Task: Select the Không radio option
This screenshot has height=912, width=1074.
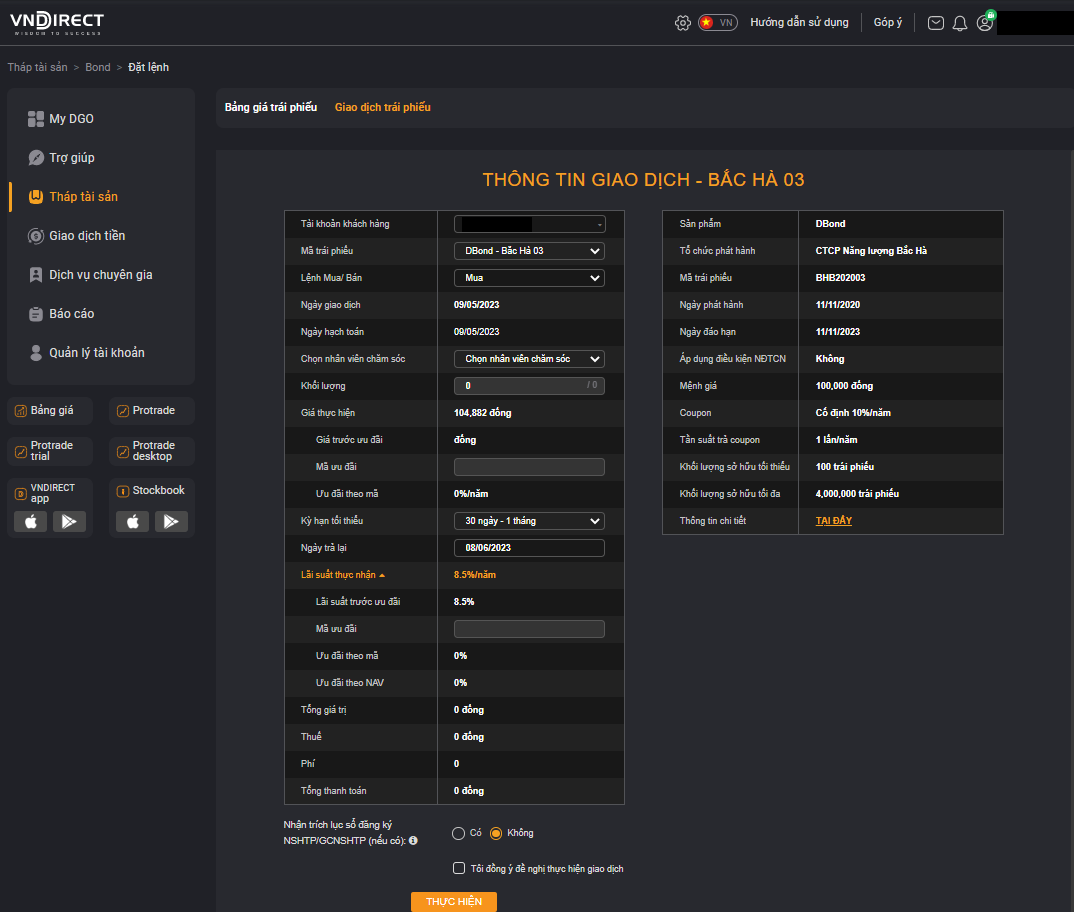Action: pos(496,833)
